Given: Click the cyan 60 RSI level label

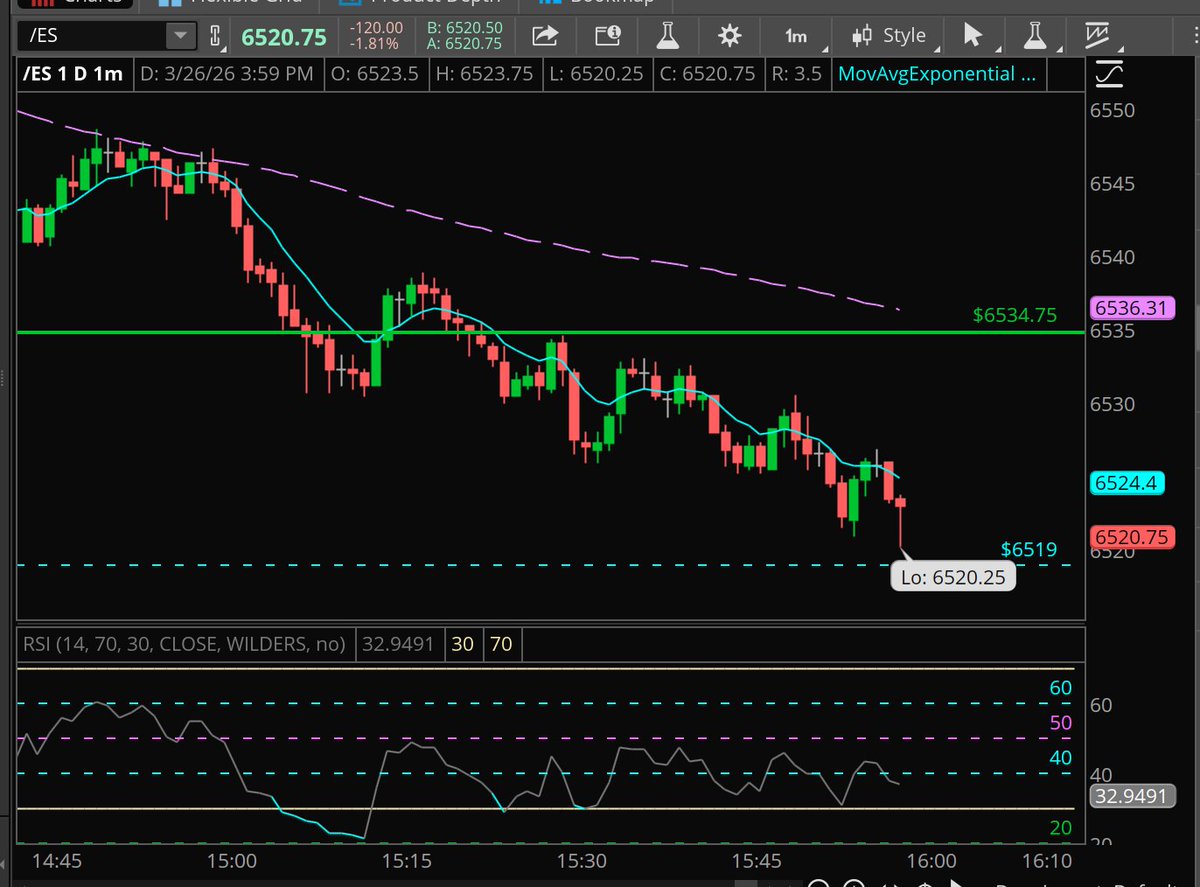Looking at the screenshot, I should click(x=1060, y=688).
